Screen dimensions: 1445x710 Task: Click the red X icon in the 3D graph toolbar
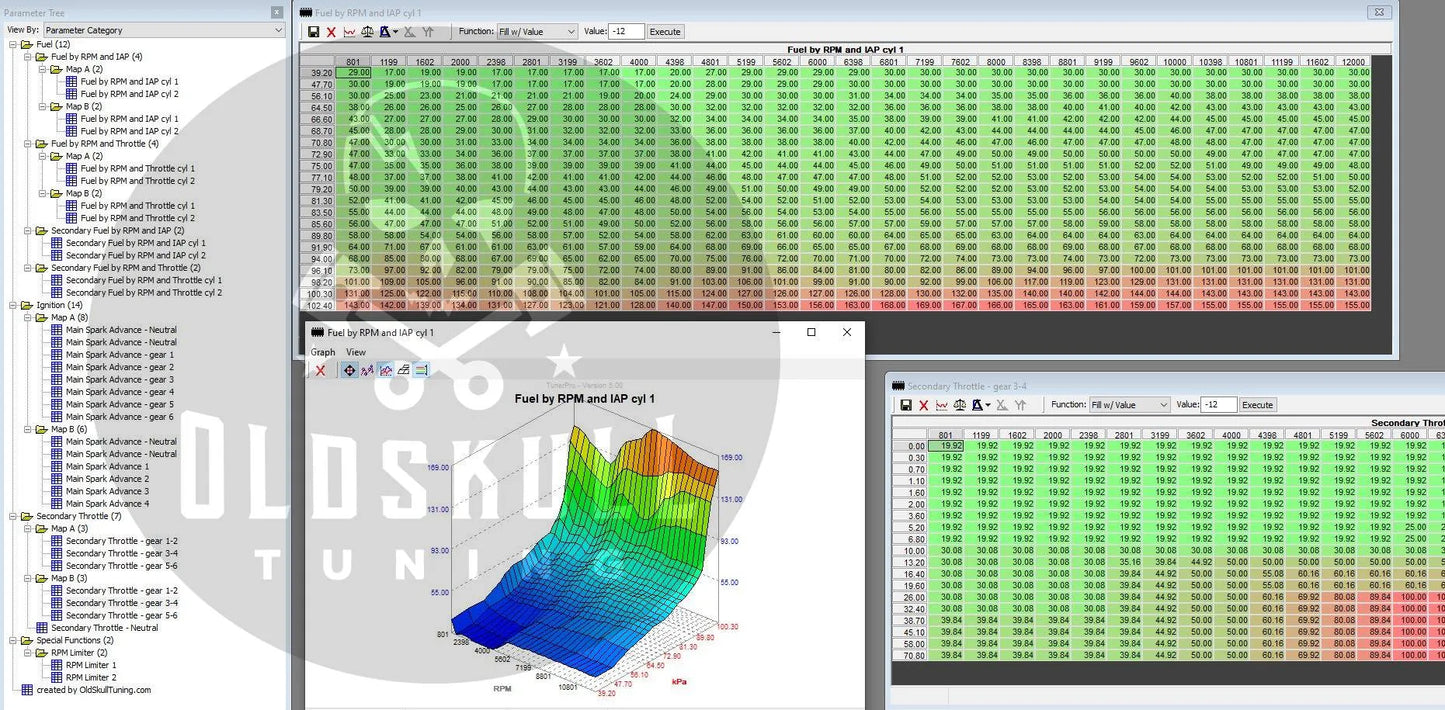click(320, 370)
